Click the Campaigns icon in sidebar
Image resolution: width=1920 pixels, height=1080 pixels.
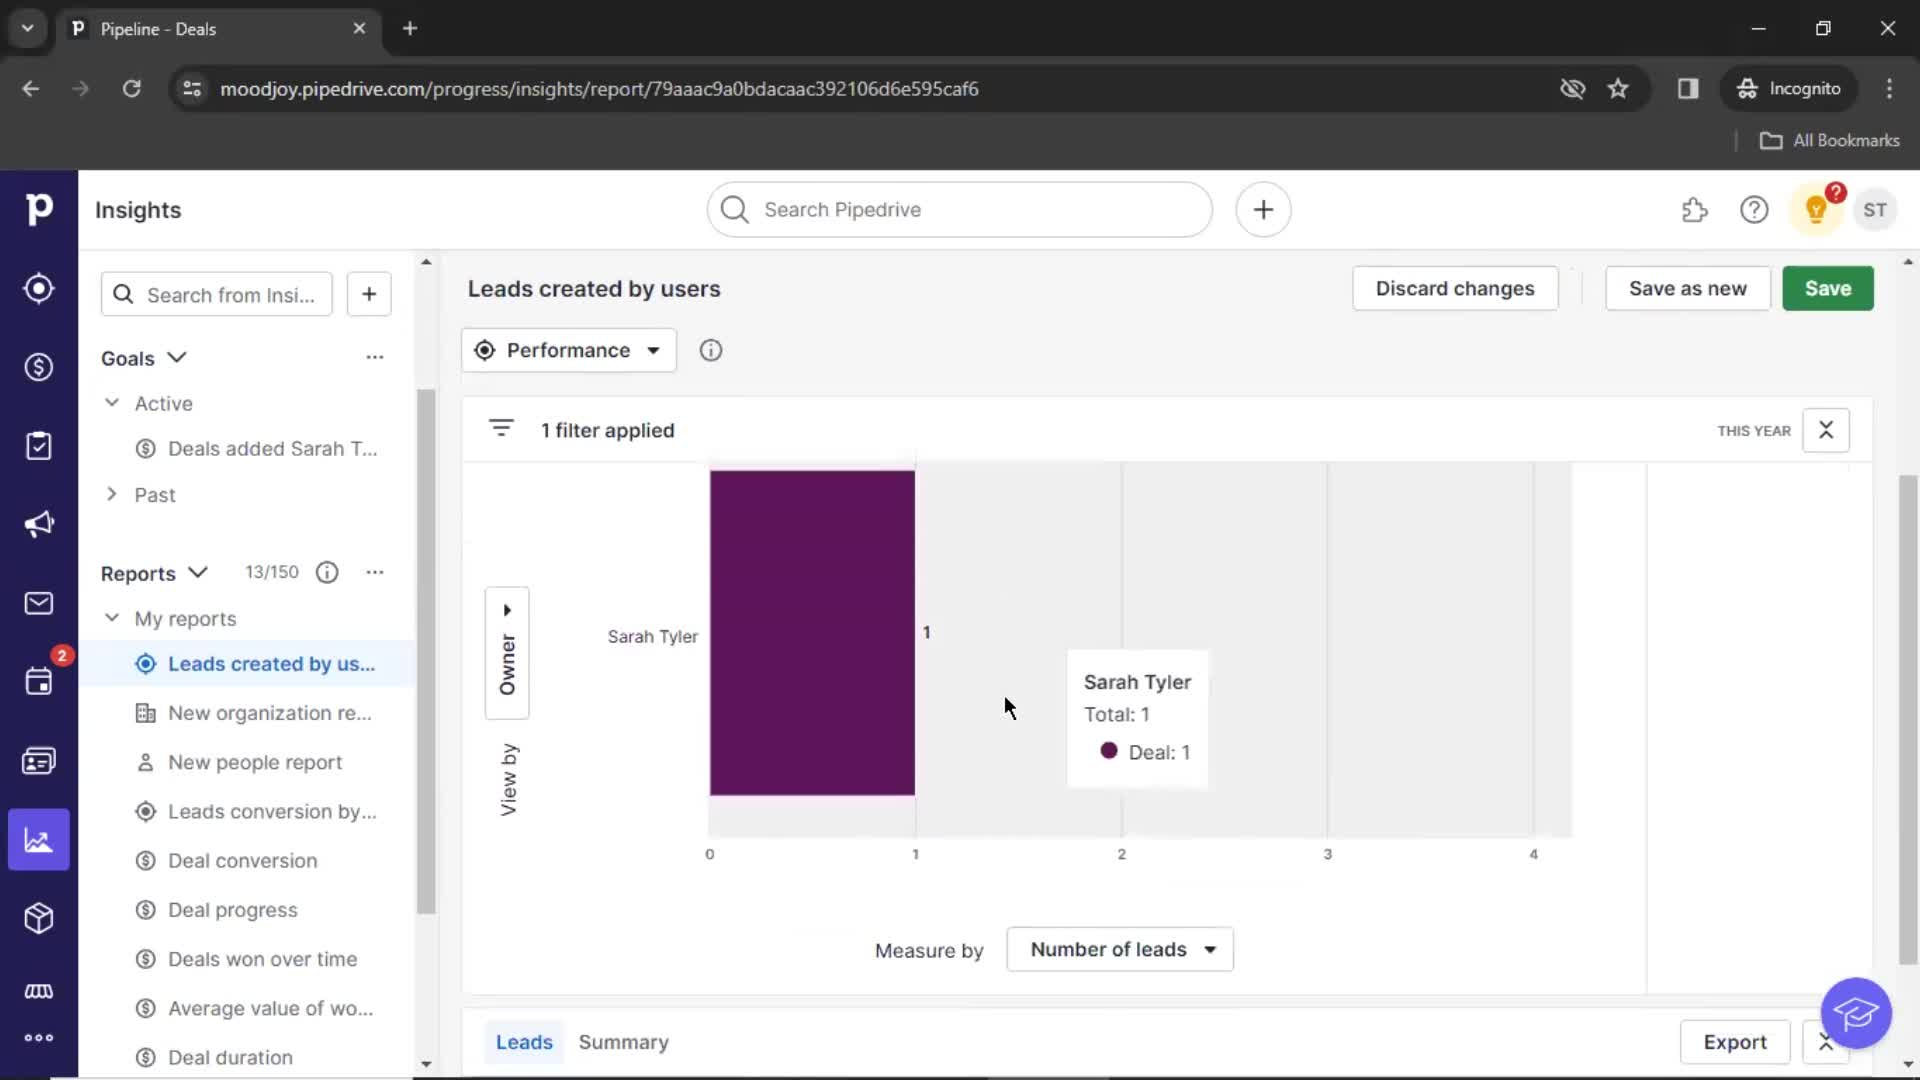tap(38, 524)
